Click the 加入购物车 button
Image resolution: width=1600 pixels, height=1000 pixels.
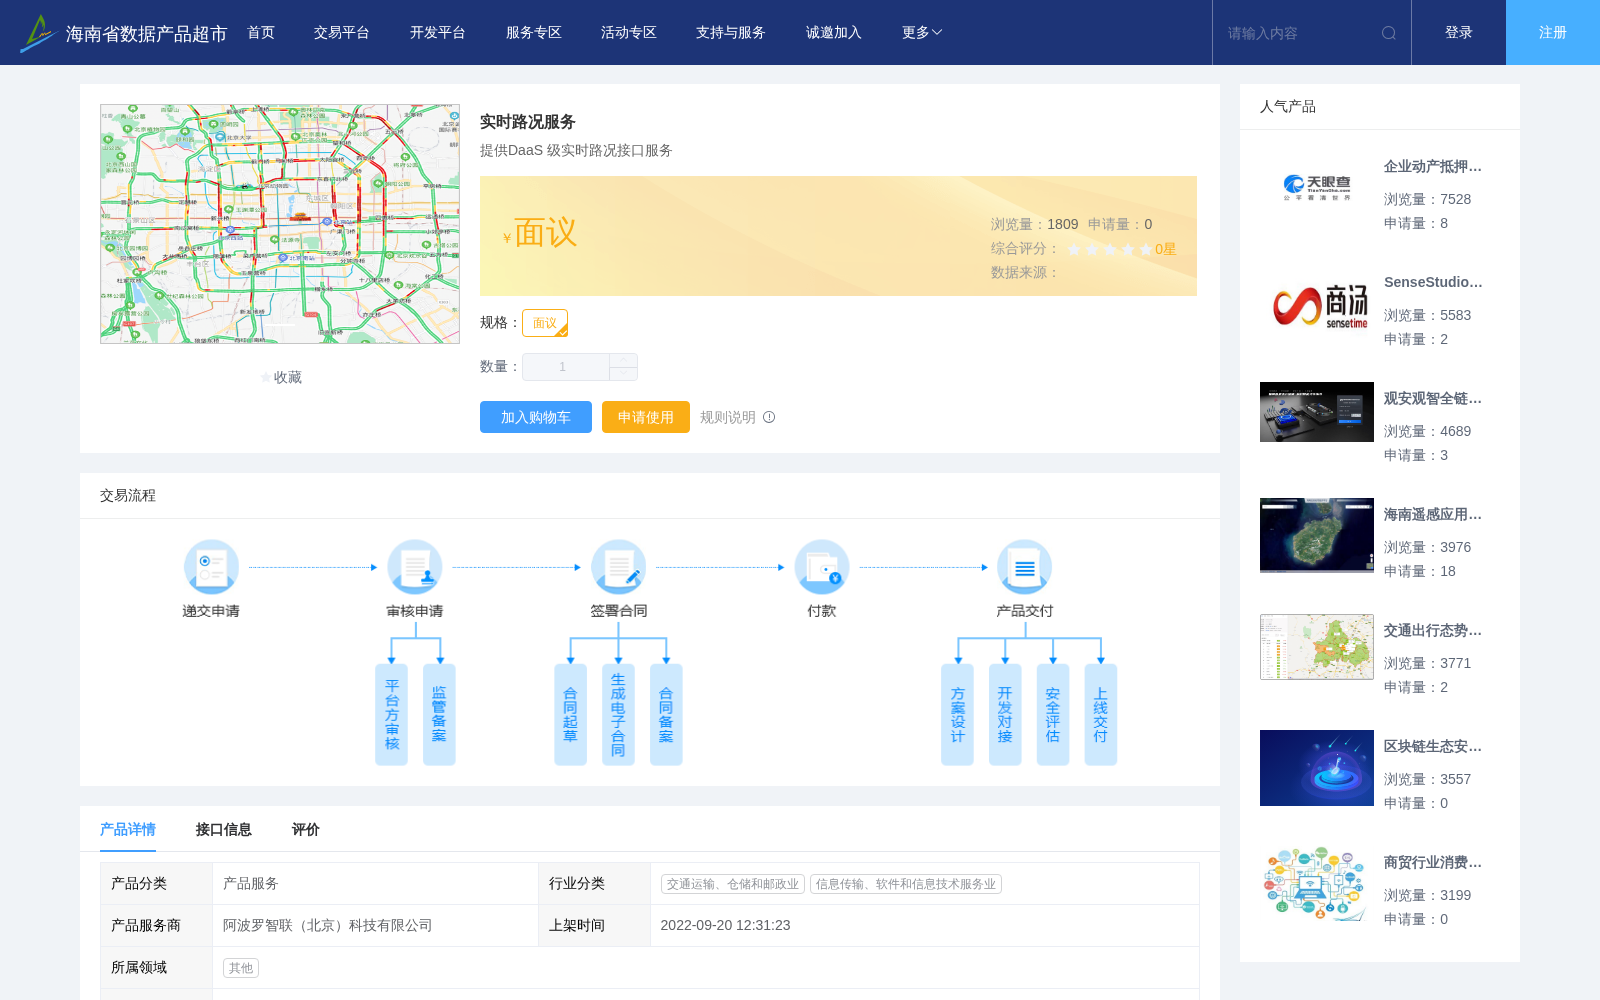(536, 417)
